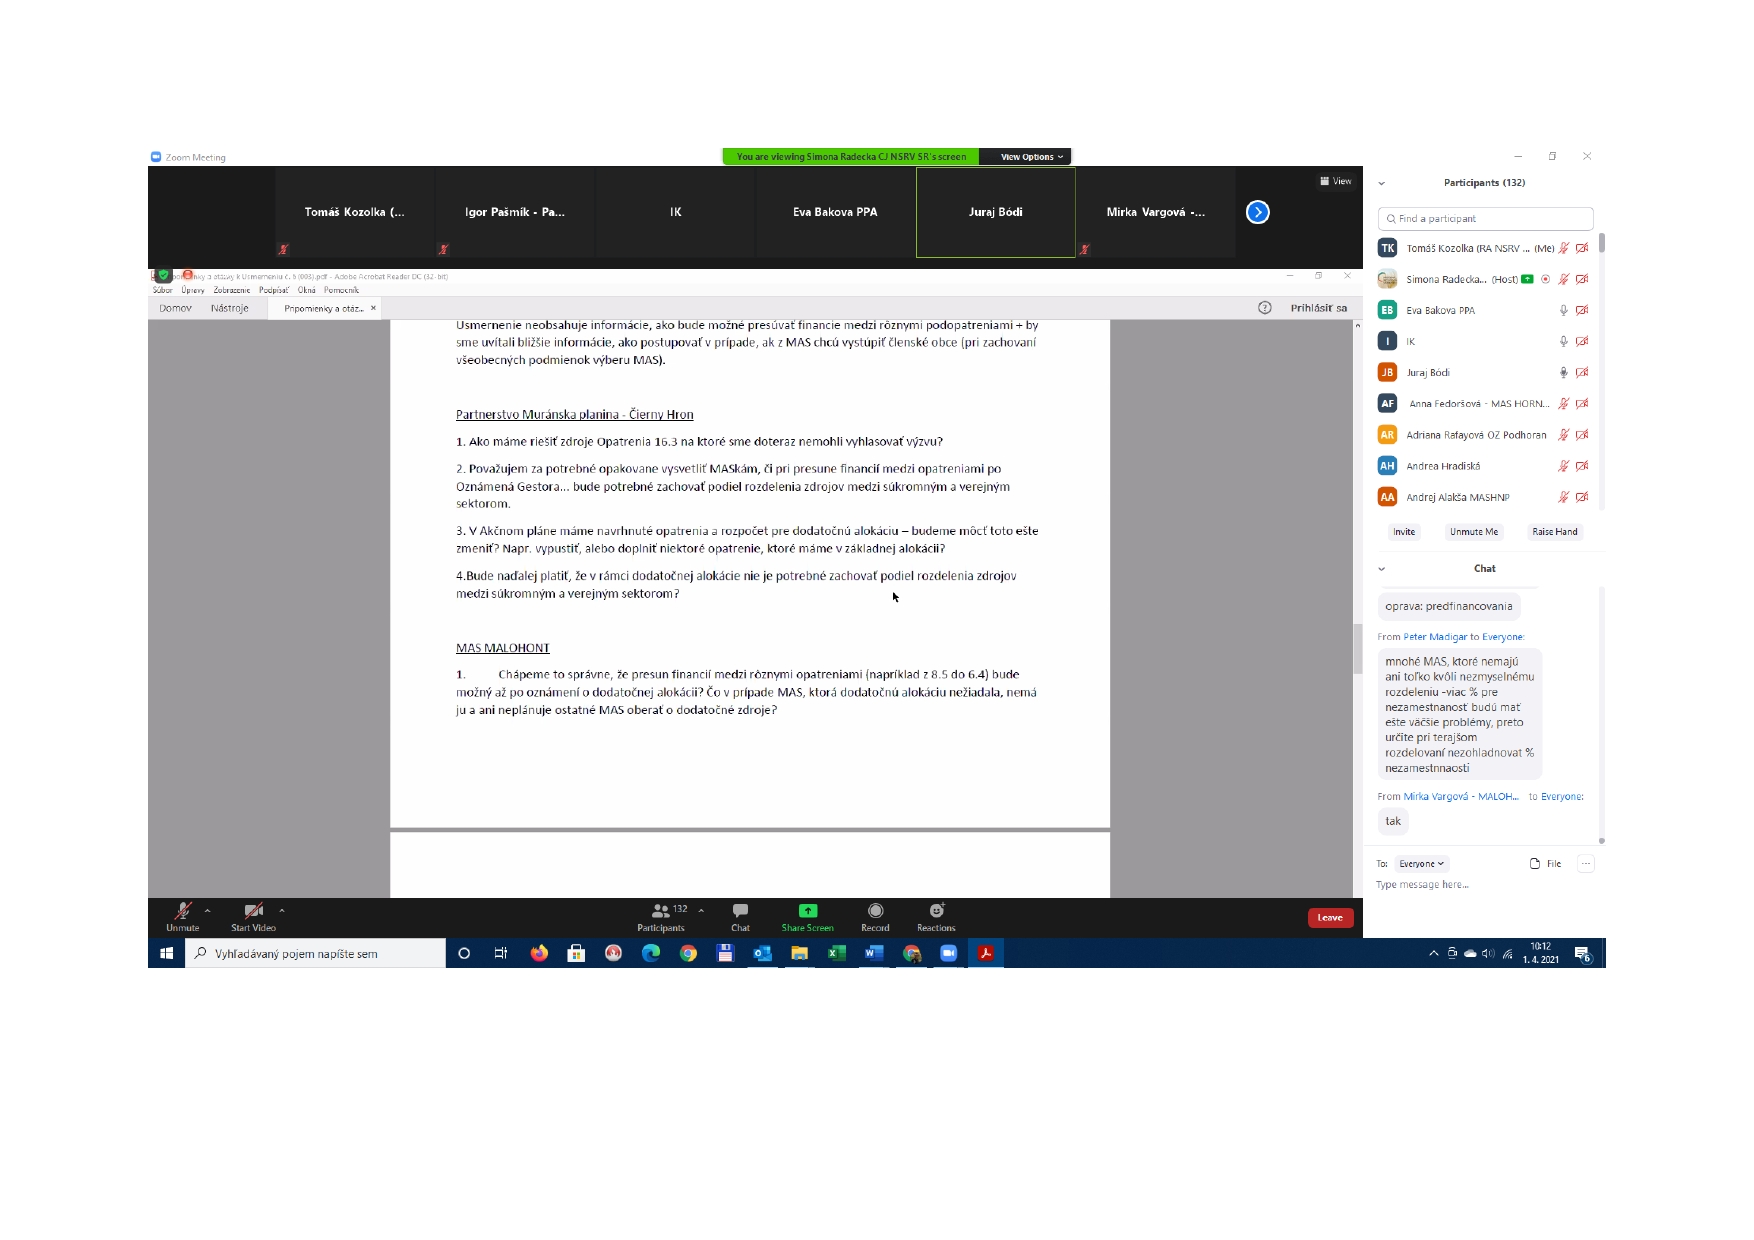
Task: Select Juraj Bódi's video tile
Action: pos(996,212)
